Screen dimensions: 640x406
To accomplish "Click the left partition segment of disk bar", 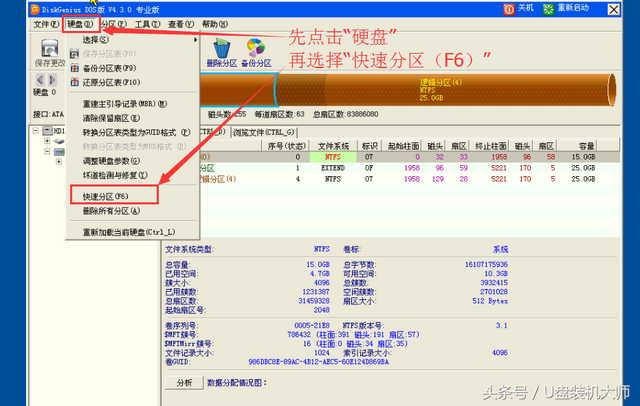I will [x=237, y=90].
